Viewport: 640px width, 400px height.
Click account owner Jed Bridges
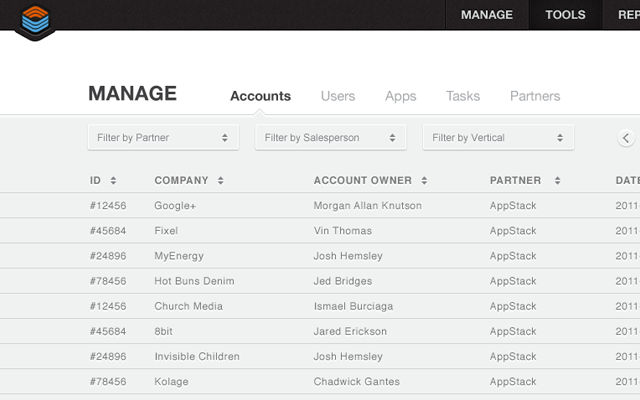[343, 281]
